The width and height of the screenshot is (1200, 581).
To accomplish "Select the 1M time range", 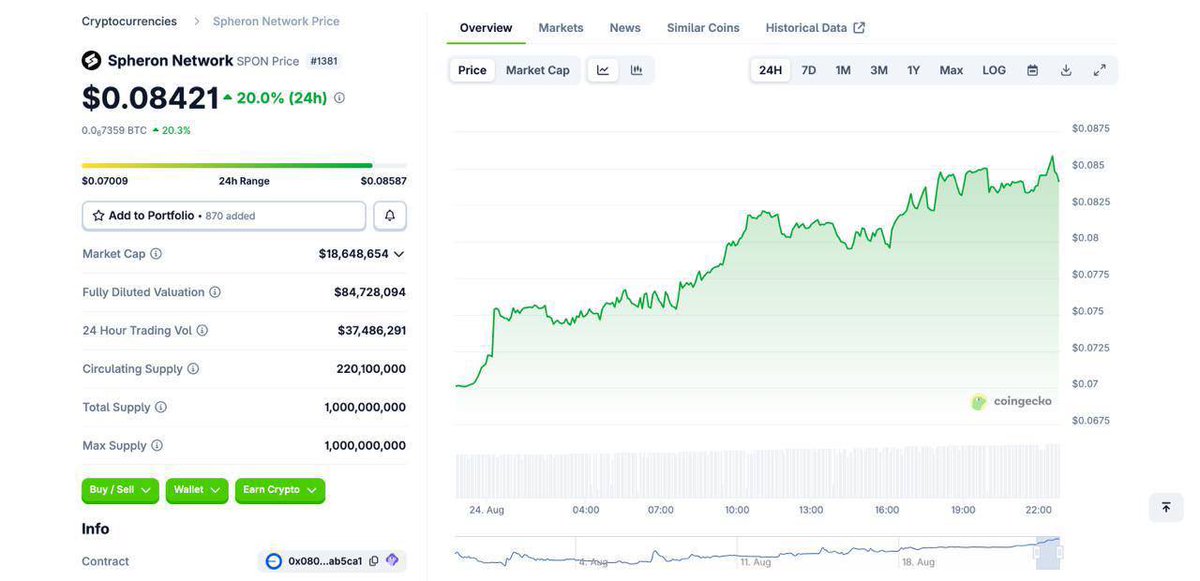I will click(843, 70).
